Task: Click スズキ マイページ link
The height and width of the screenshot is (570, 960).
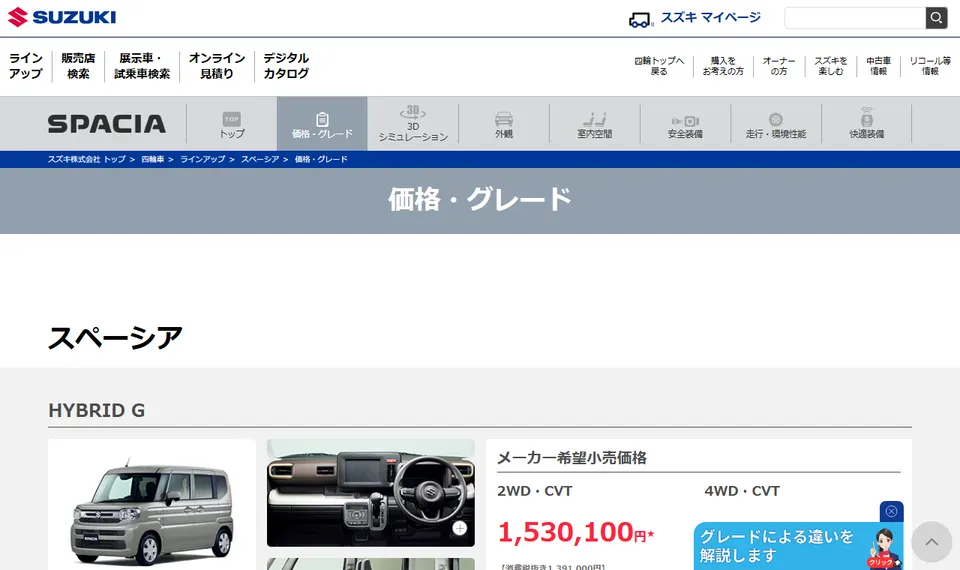Action: [x=710, y=18]
